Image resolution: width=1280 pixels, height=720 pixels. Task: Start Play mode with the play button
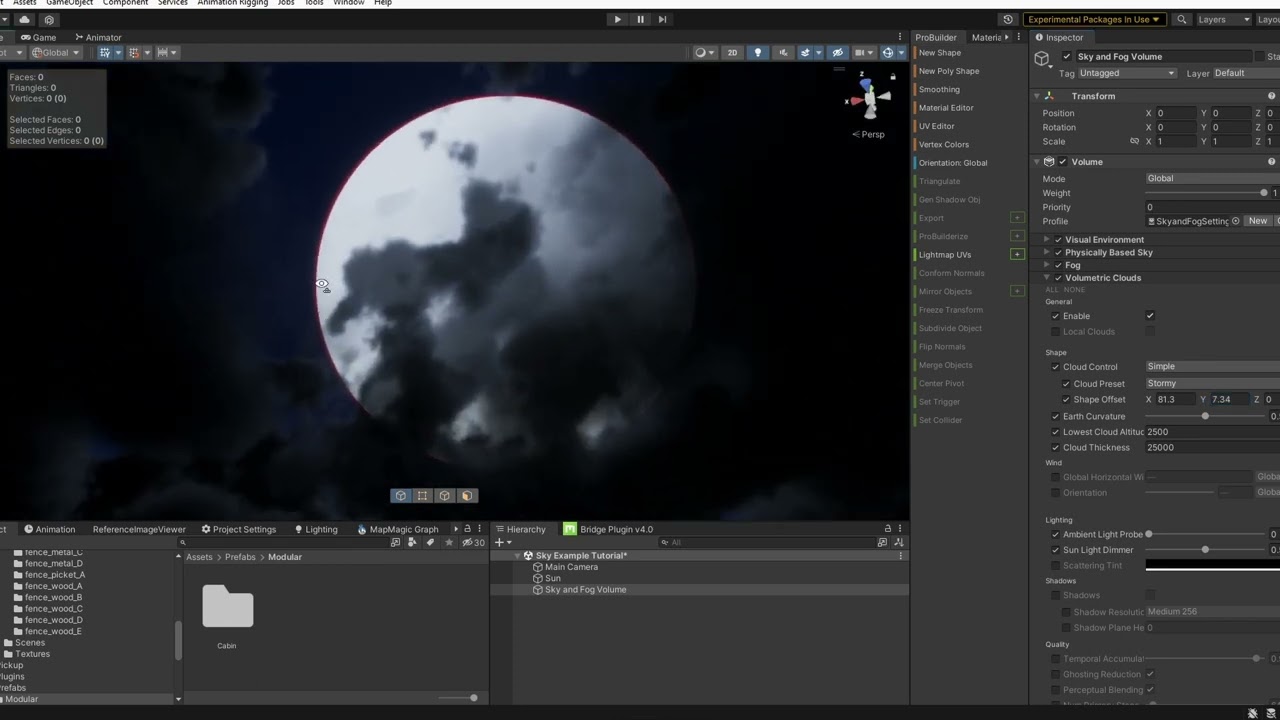point(617,19)
